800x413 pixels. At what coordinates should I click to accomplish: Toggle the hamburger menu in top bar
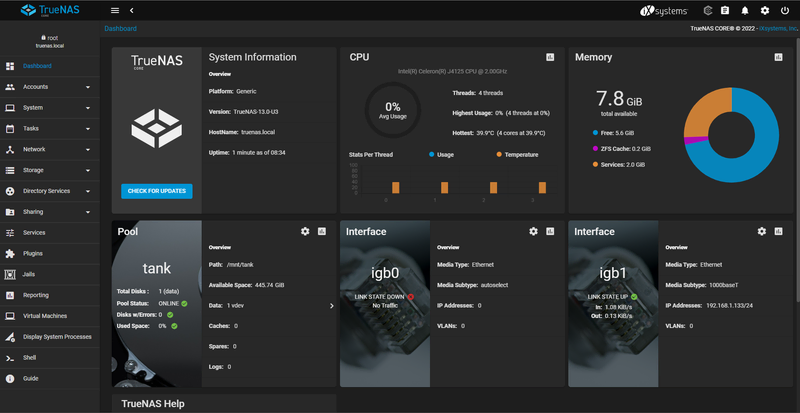[115, 10]
